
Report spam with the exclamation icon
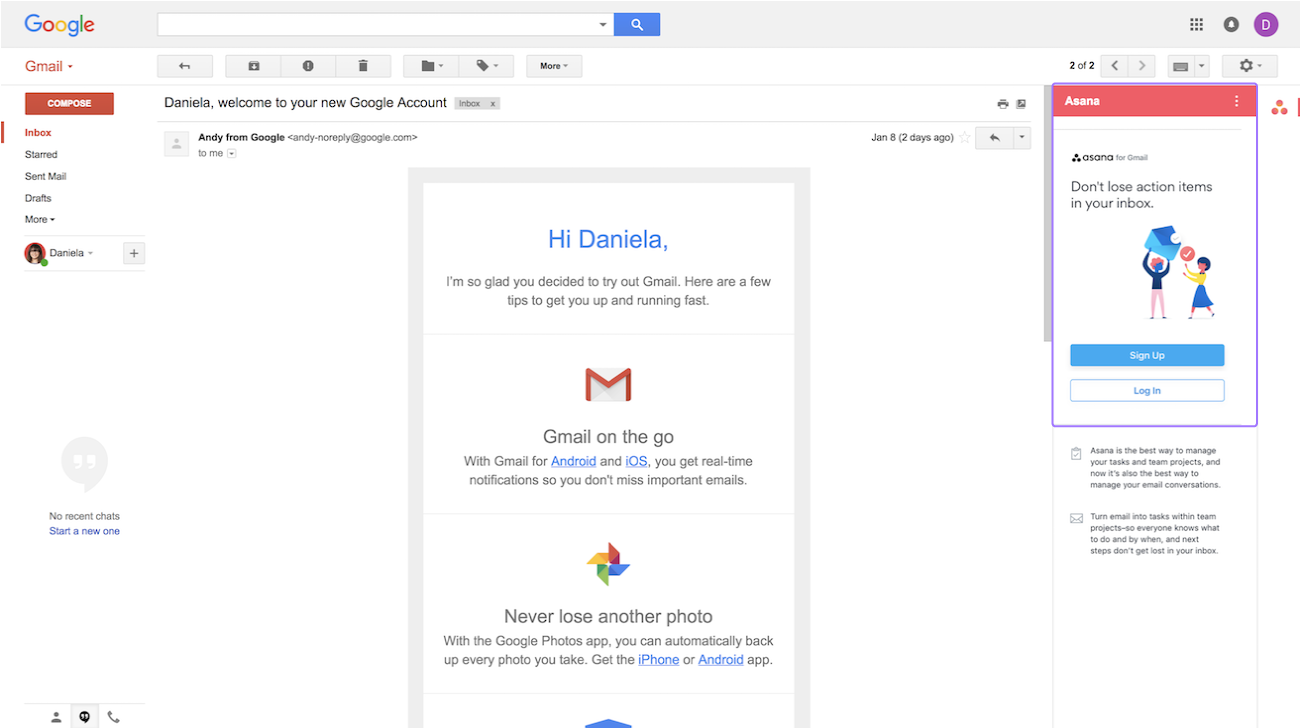308,66
